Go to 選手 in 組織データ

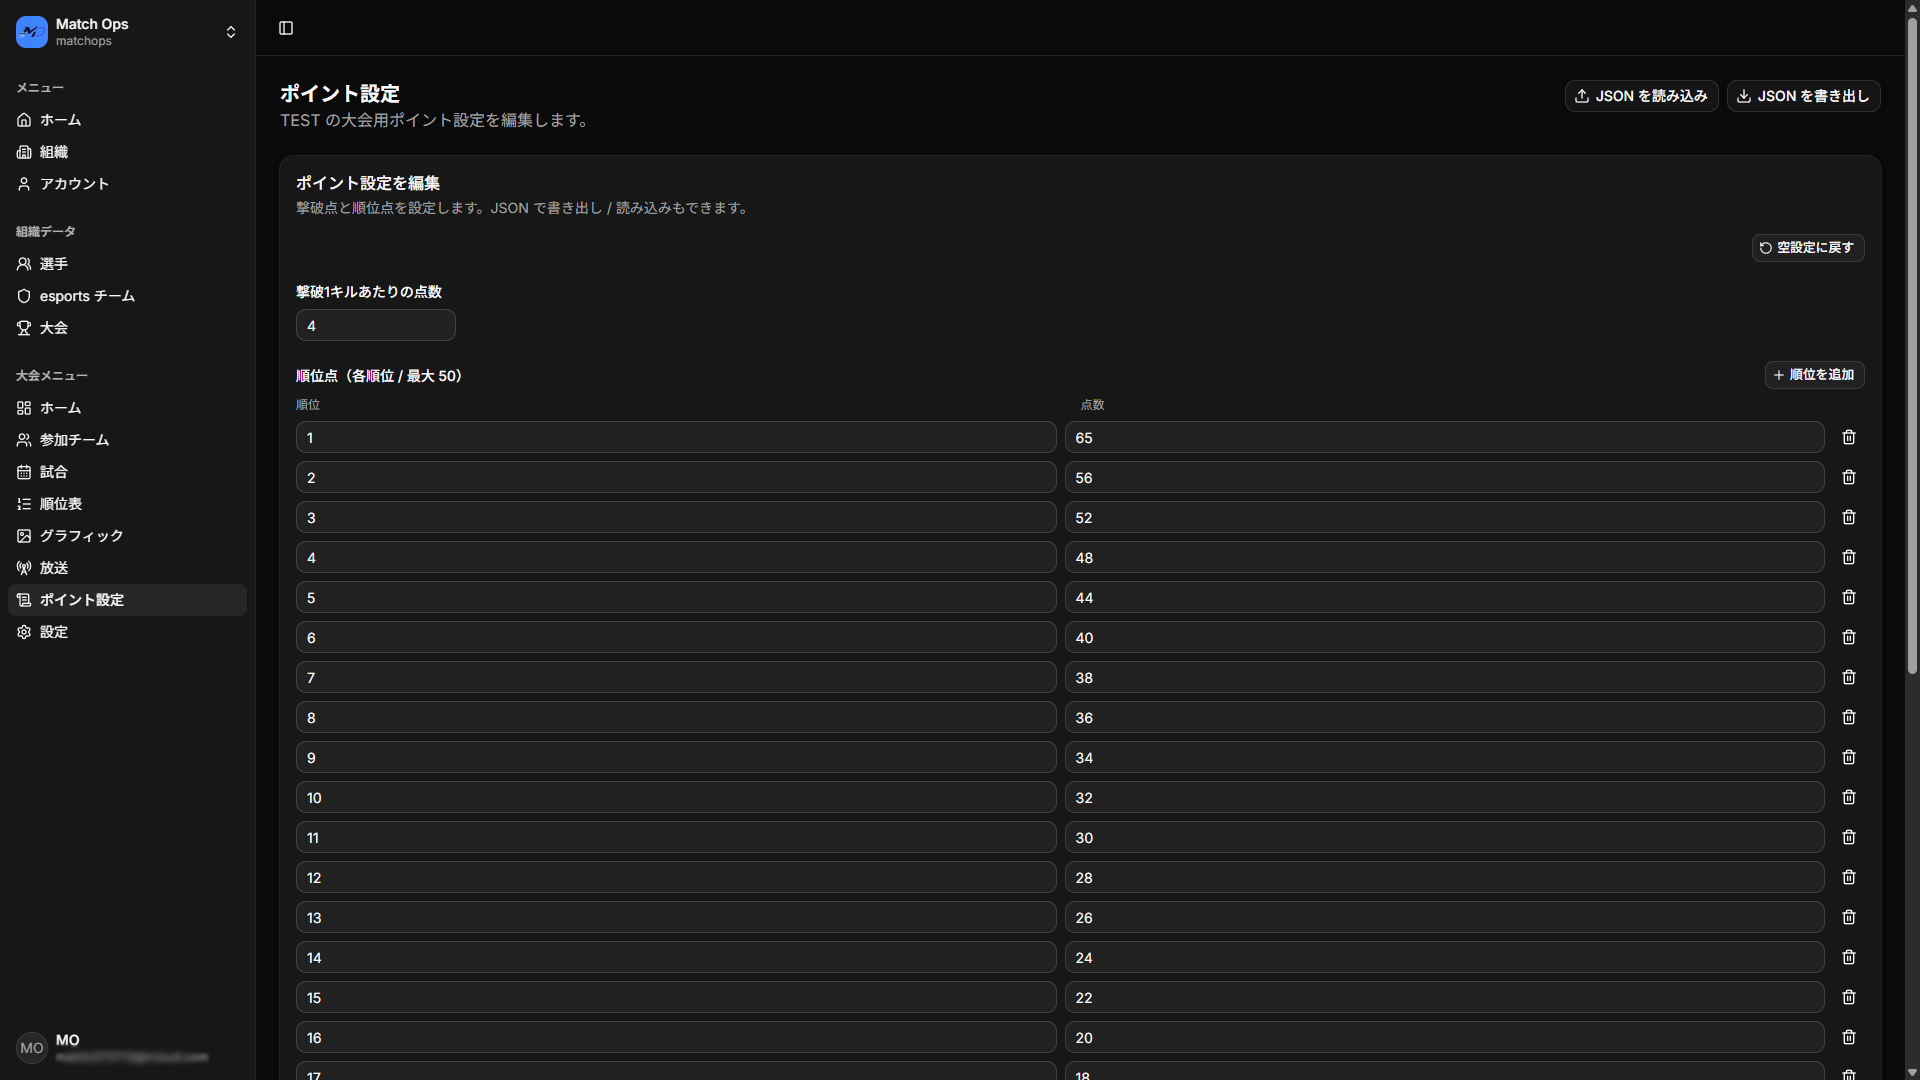[x=127, y=264]
